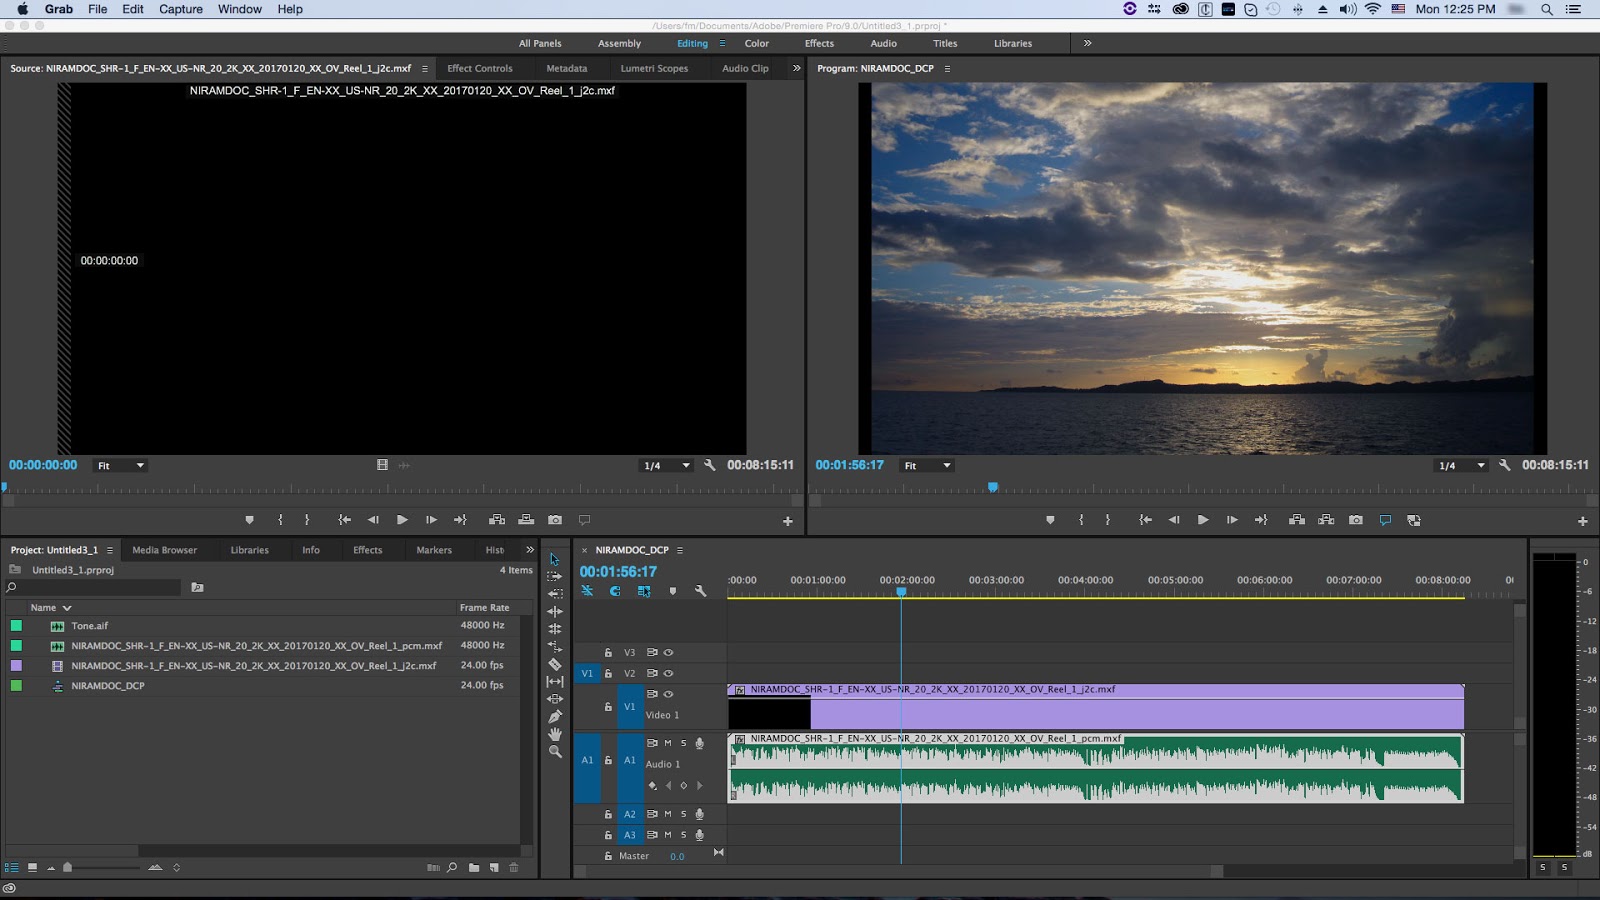The width and height of the screenshot is (1600, 900).
Task: Mute the Audio 1 track
Action: click(668, 743)
